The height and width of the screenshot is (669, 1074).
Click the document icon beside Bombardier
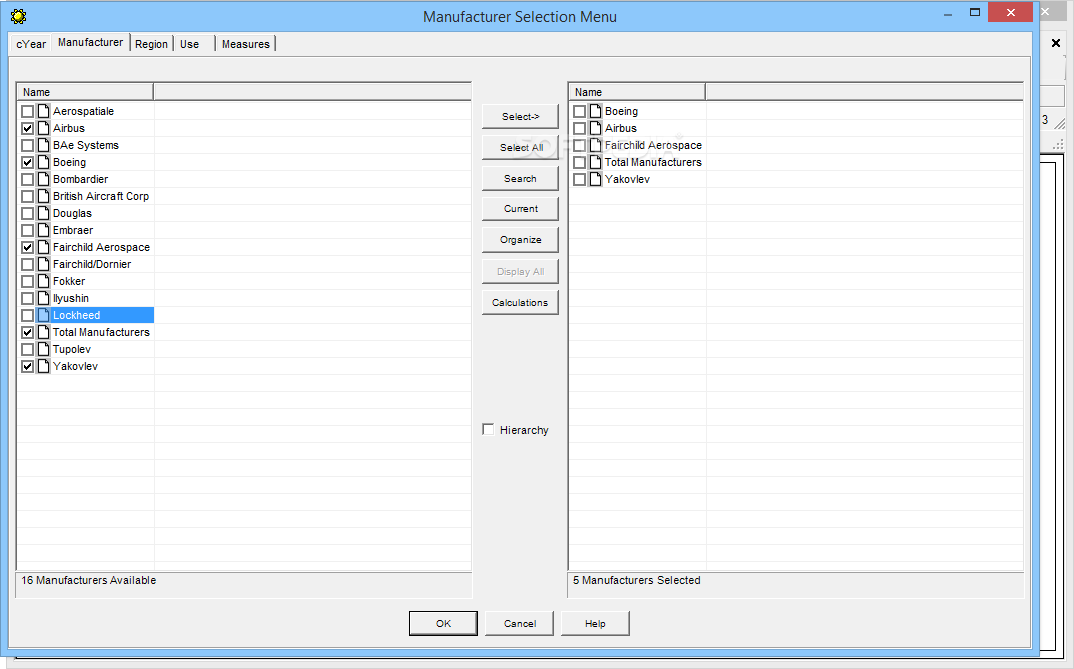(44, 179)
